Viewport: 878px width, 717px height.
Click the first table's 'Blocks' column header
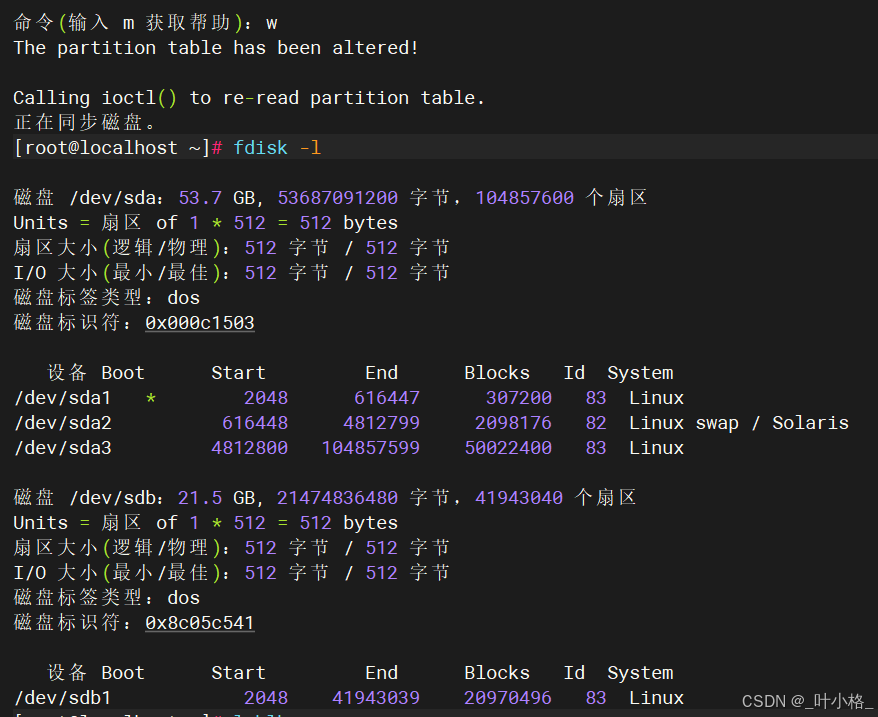tap(497, 373)
